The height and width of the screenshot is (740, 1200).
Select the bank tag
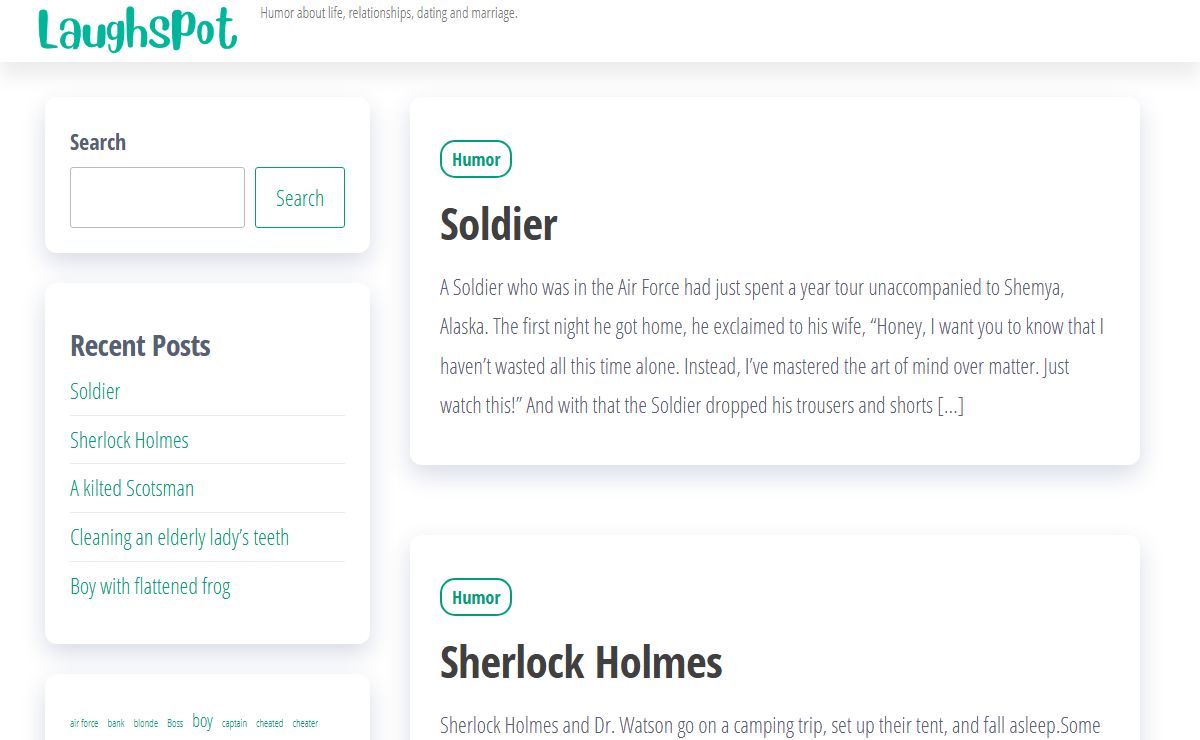point(116,723)
